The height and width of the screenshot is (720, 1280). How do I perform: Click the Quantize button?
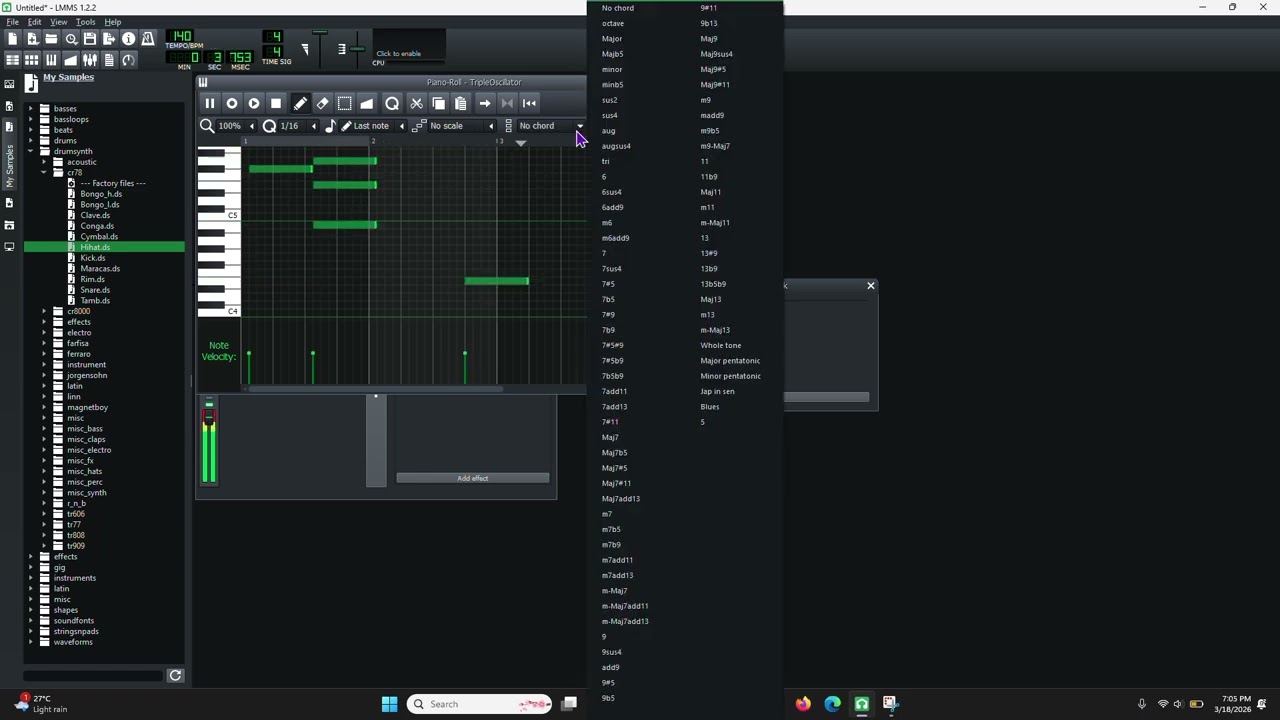coord(392,103)
